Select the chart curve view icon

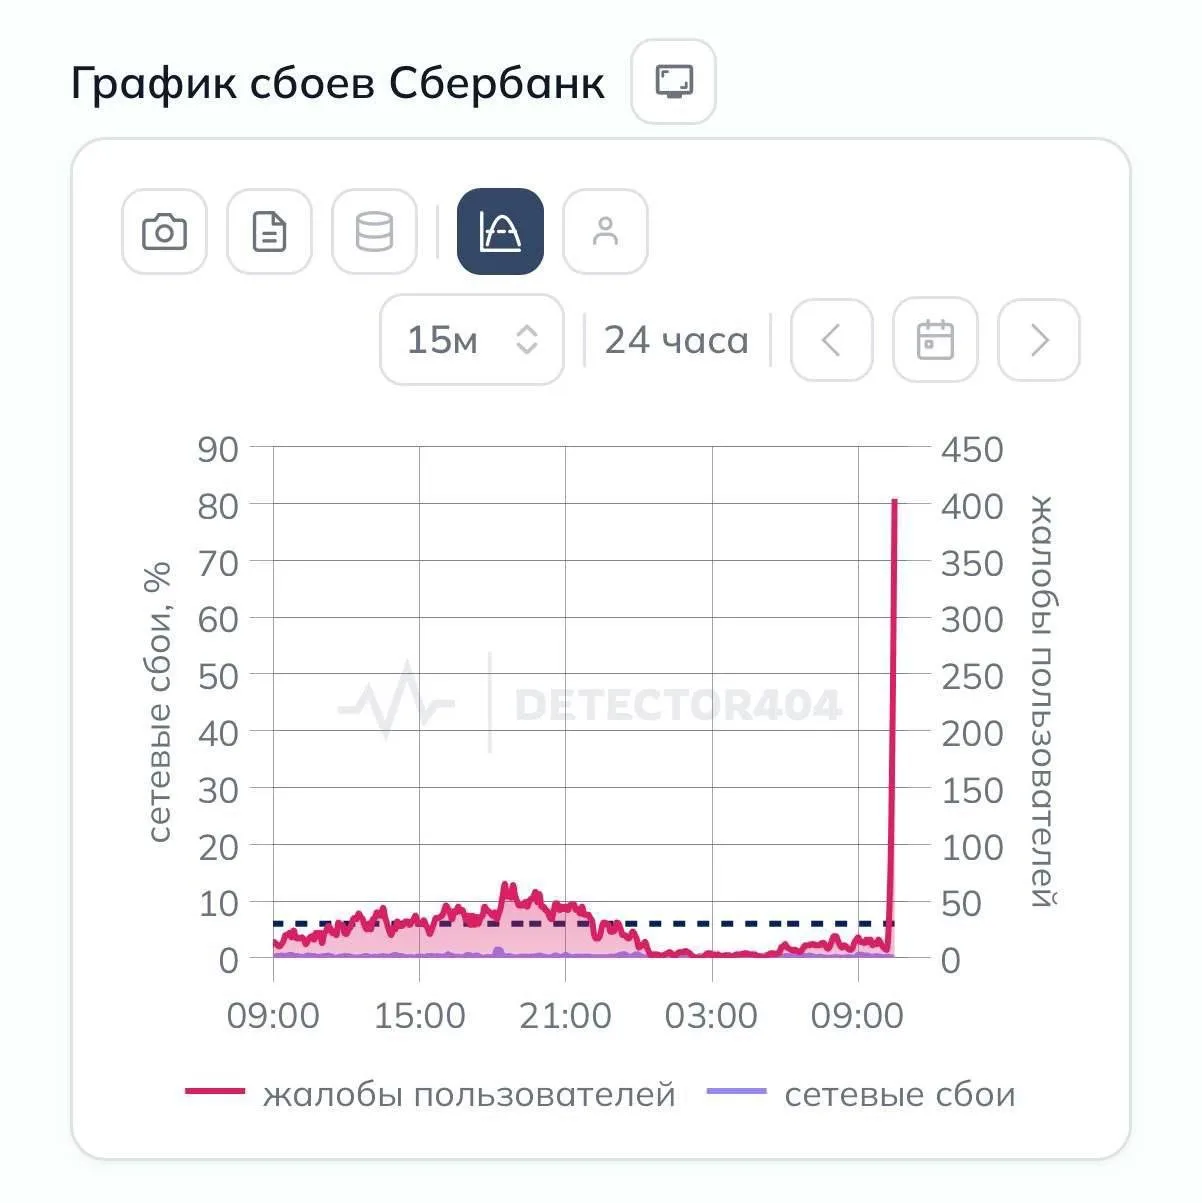click(500, 232)
